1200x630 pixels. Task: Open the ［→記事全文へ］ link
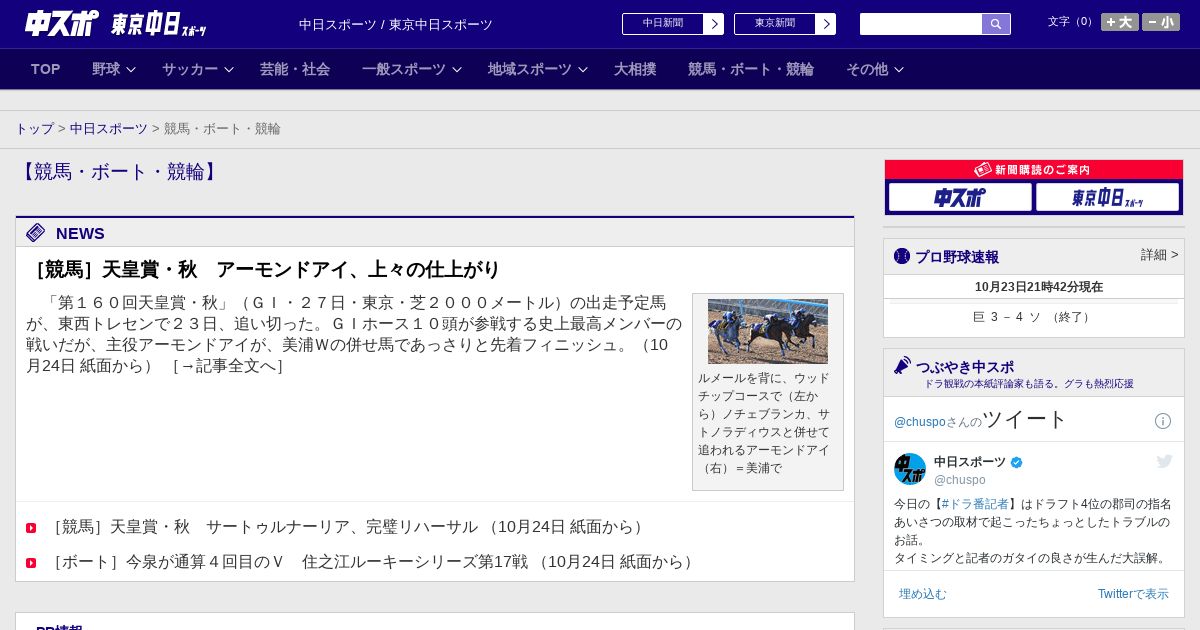[228, 366]
